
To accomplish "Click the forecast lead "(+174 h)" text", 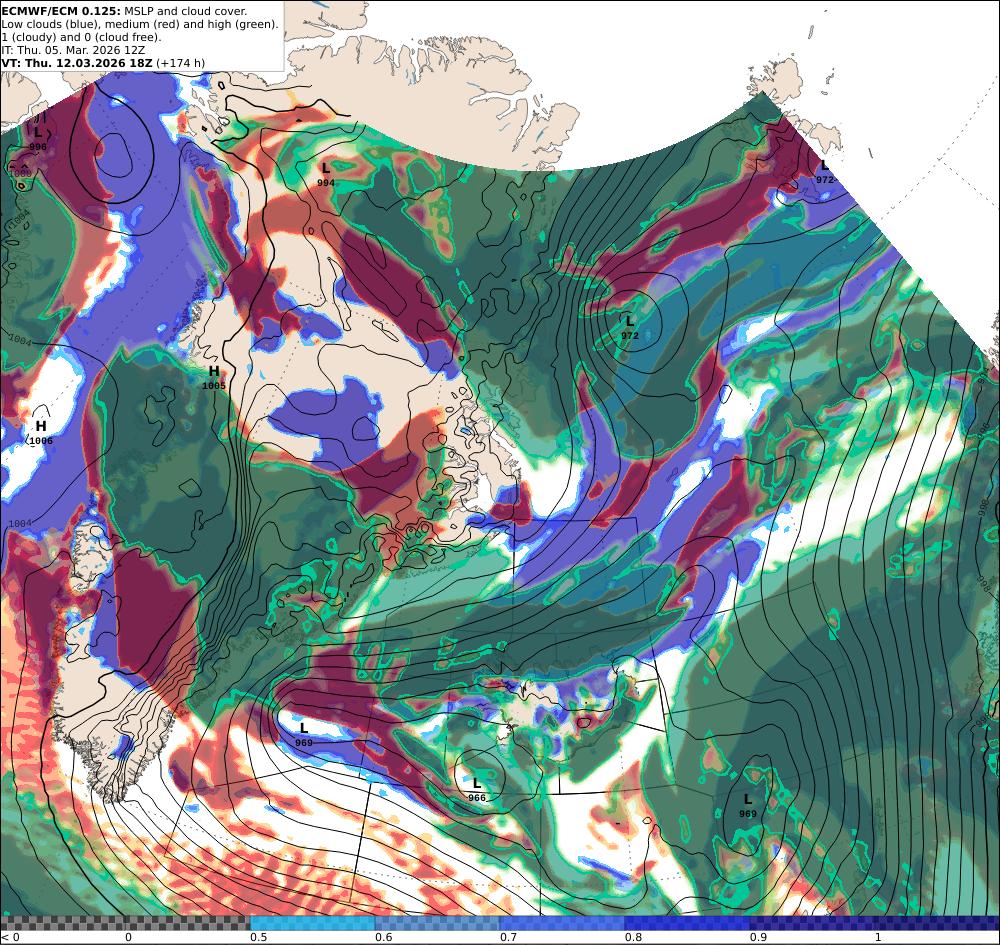I will pyautogui.click(x=180, y=62).
